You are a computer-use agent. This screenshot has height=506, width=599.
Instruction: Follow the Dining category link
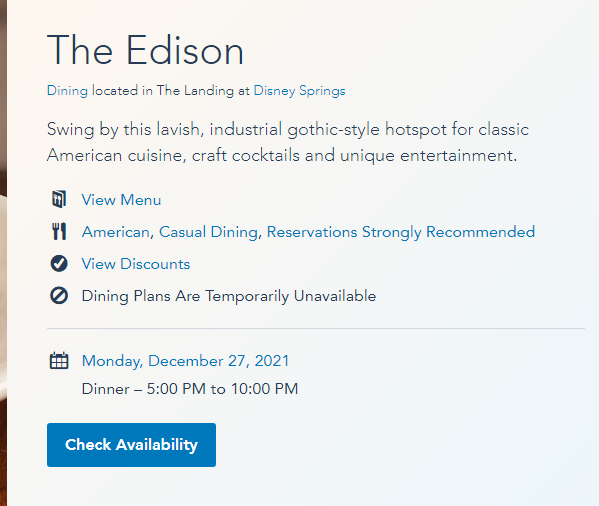[x=67, y=91]
